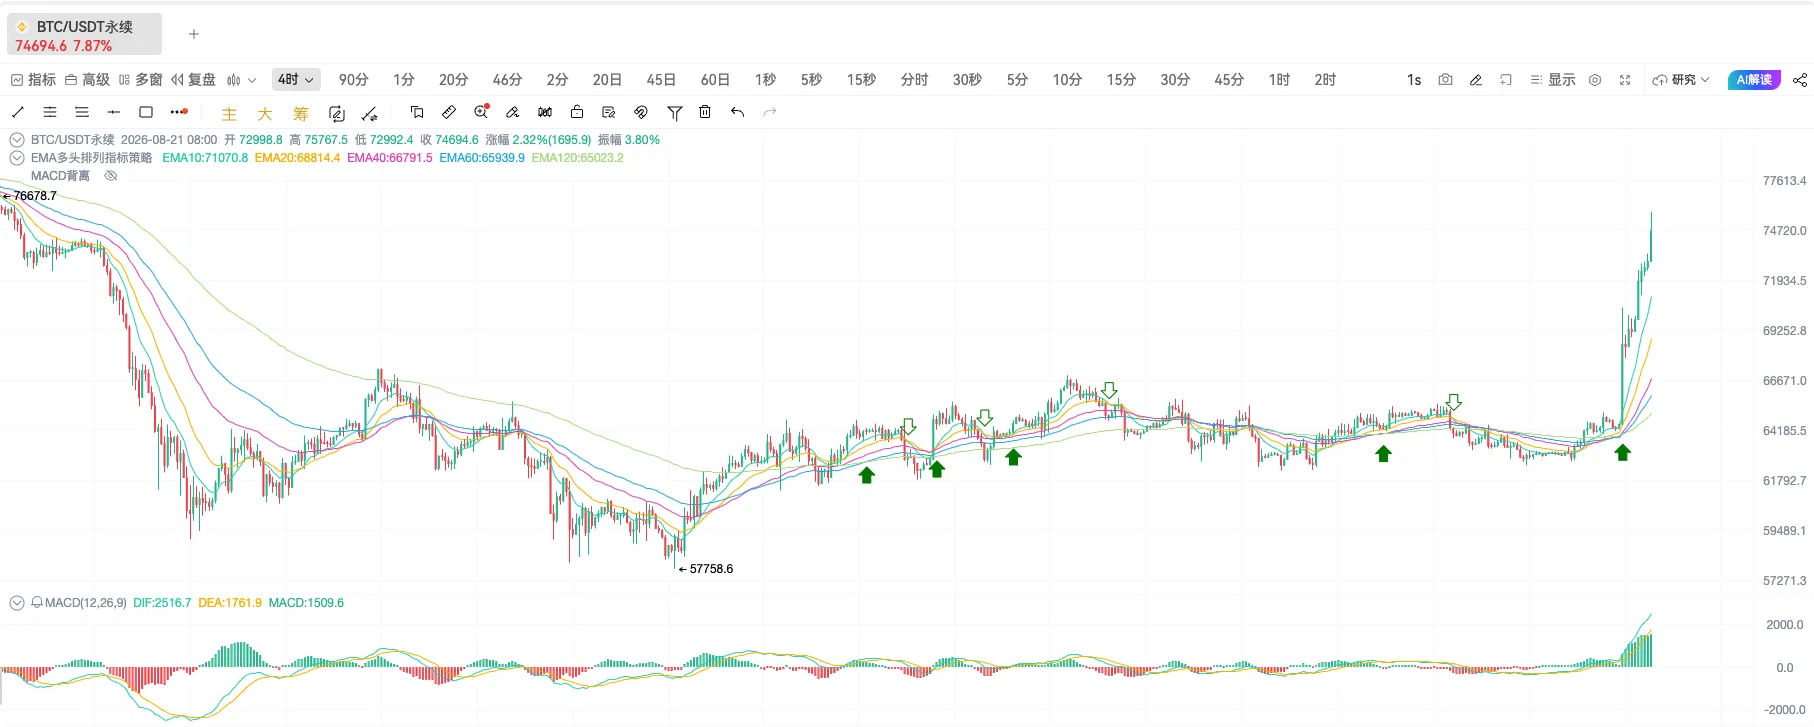Switch timeframe to 60日
Viewport: 1814px width, 727px height.
715,80
